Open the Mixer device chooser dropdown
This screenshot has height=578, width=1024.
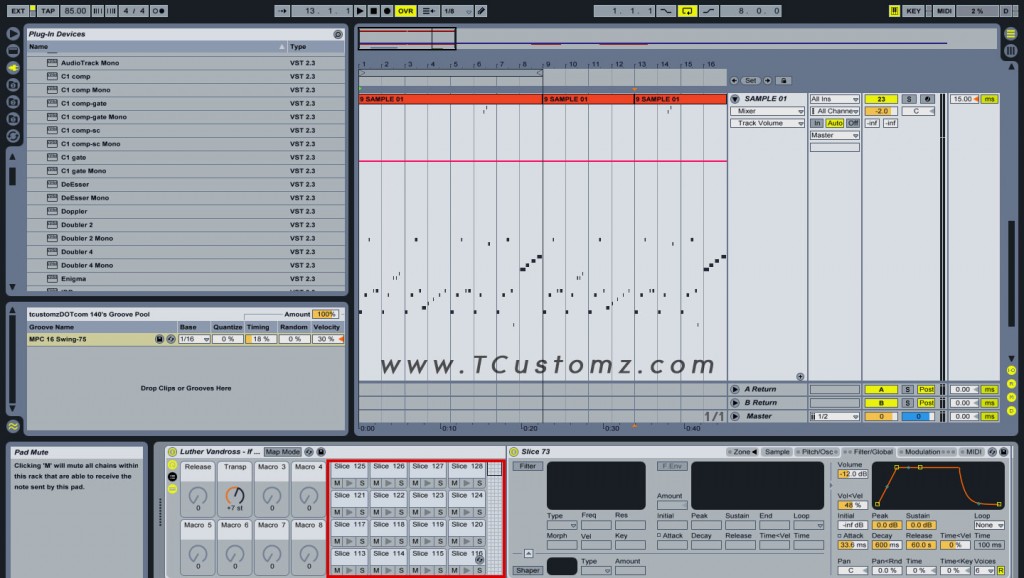[x=767, y=111]
